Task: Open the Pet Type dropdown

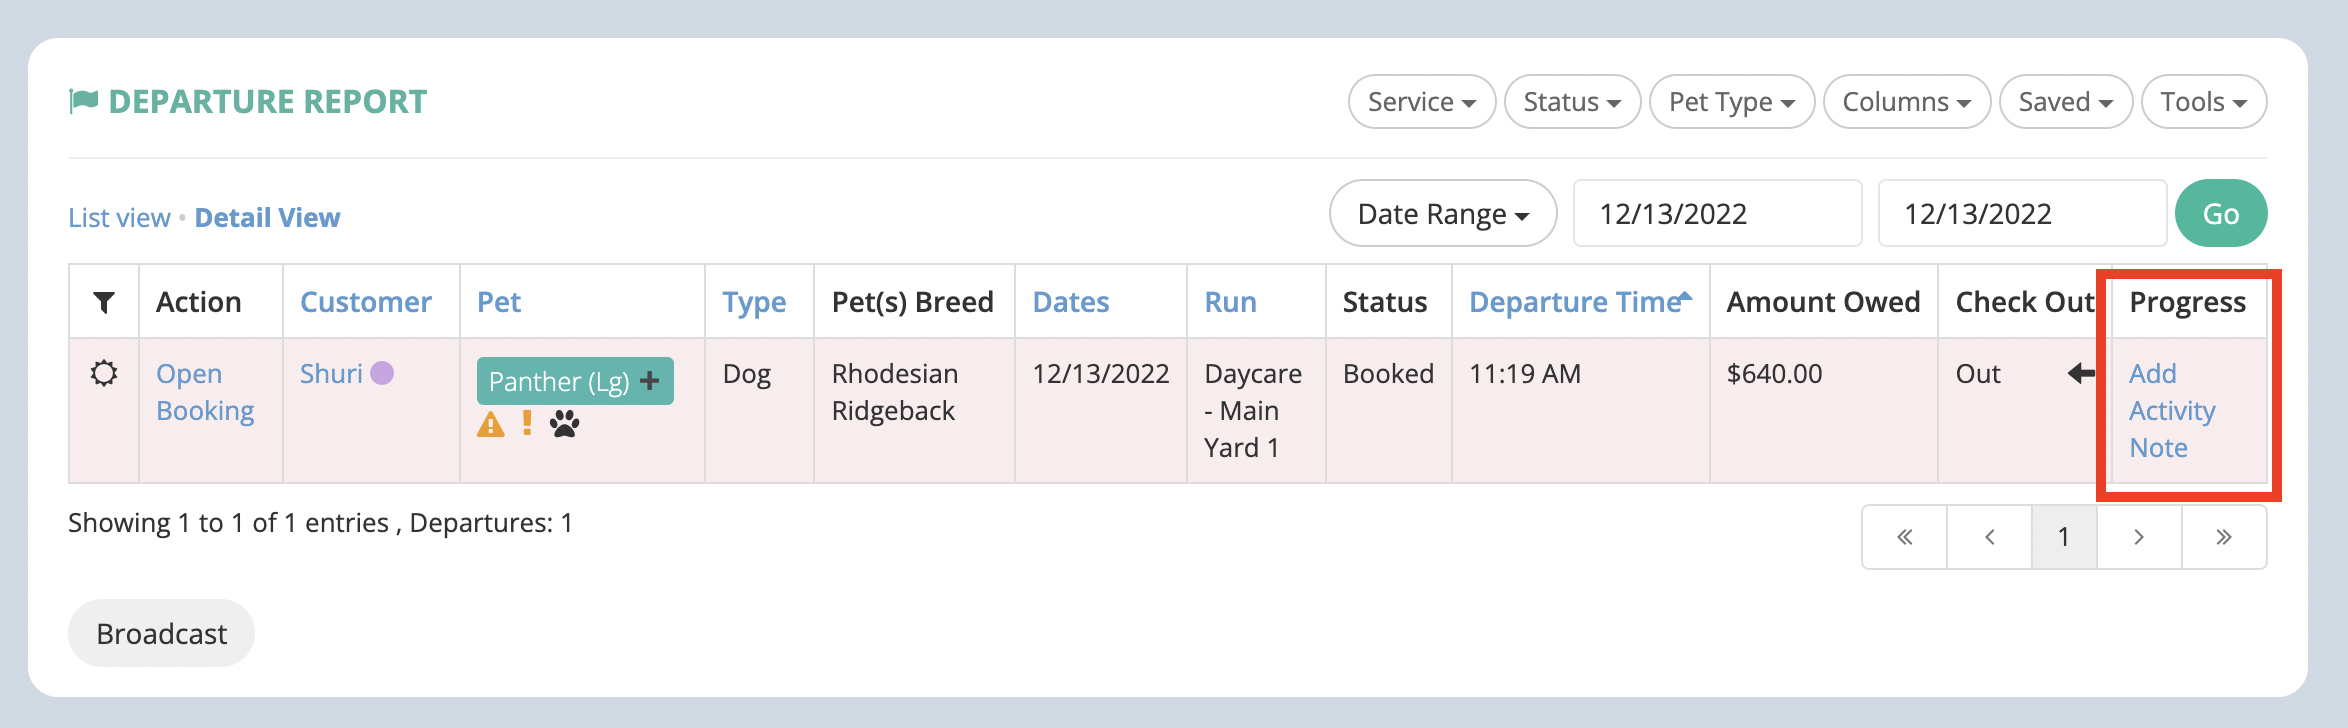Action: pos(1732,102)
